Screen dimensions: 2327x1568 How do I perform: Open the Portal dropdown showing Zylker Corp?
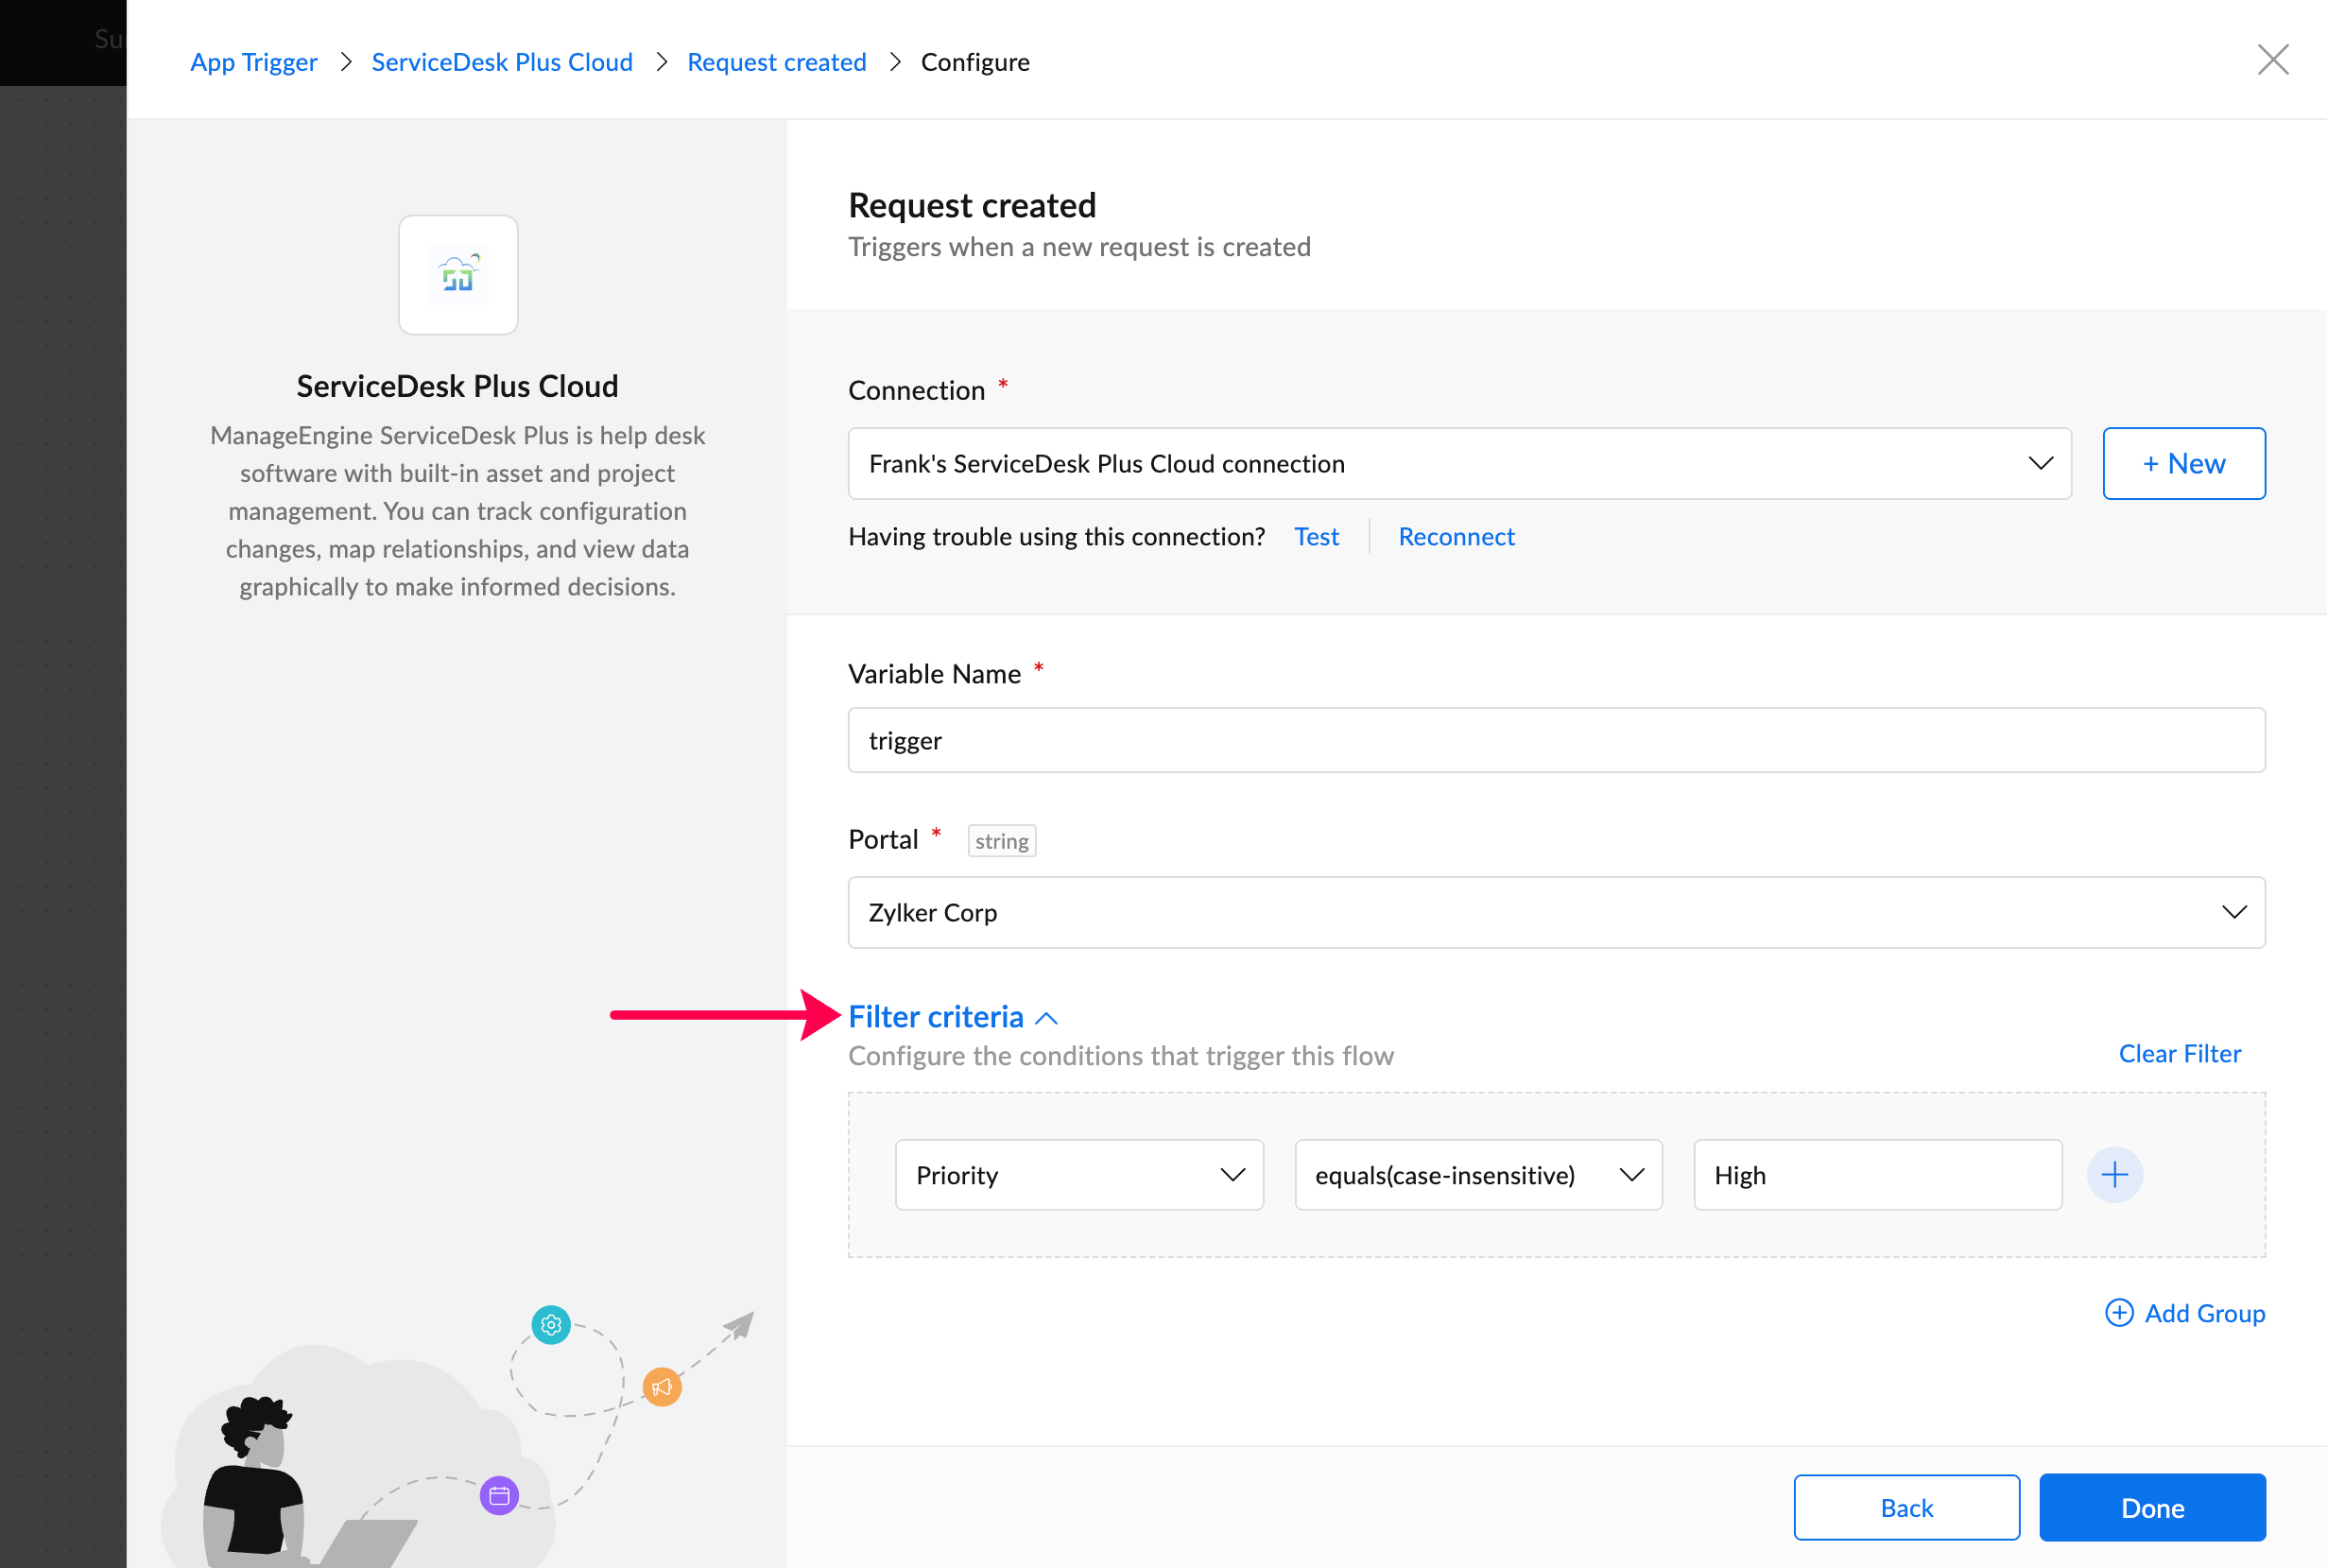(x=1556, y=913)
